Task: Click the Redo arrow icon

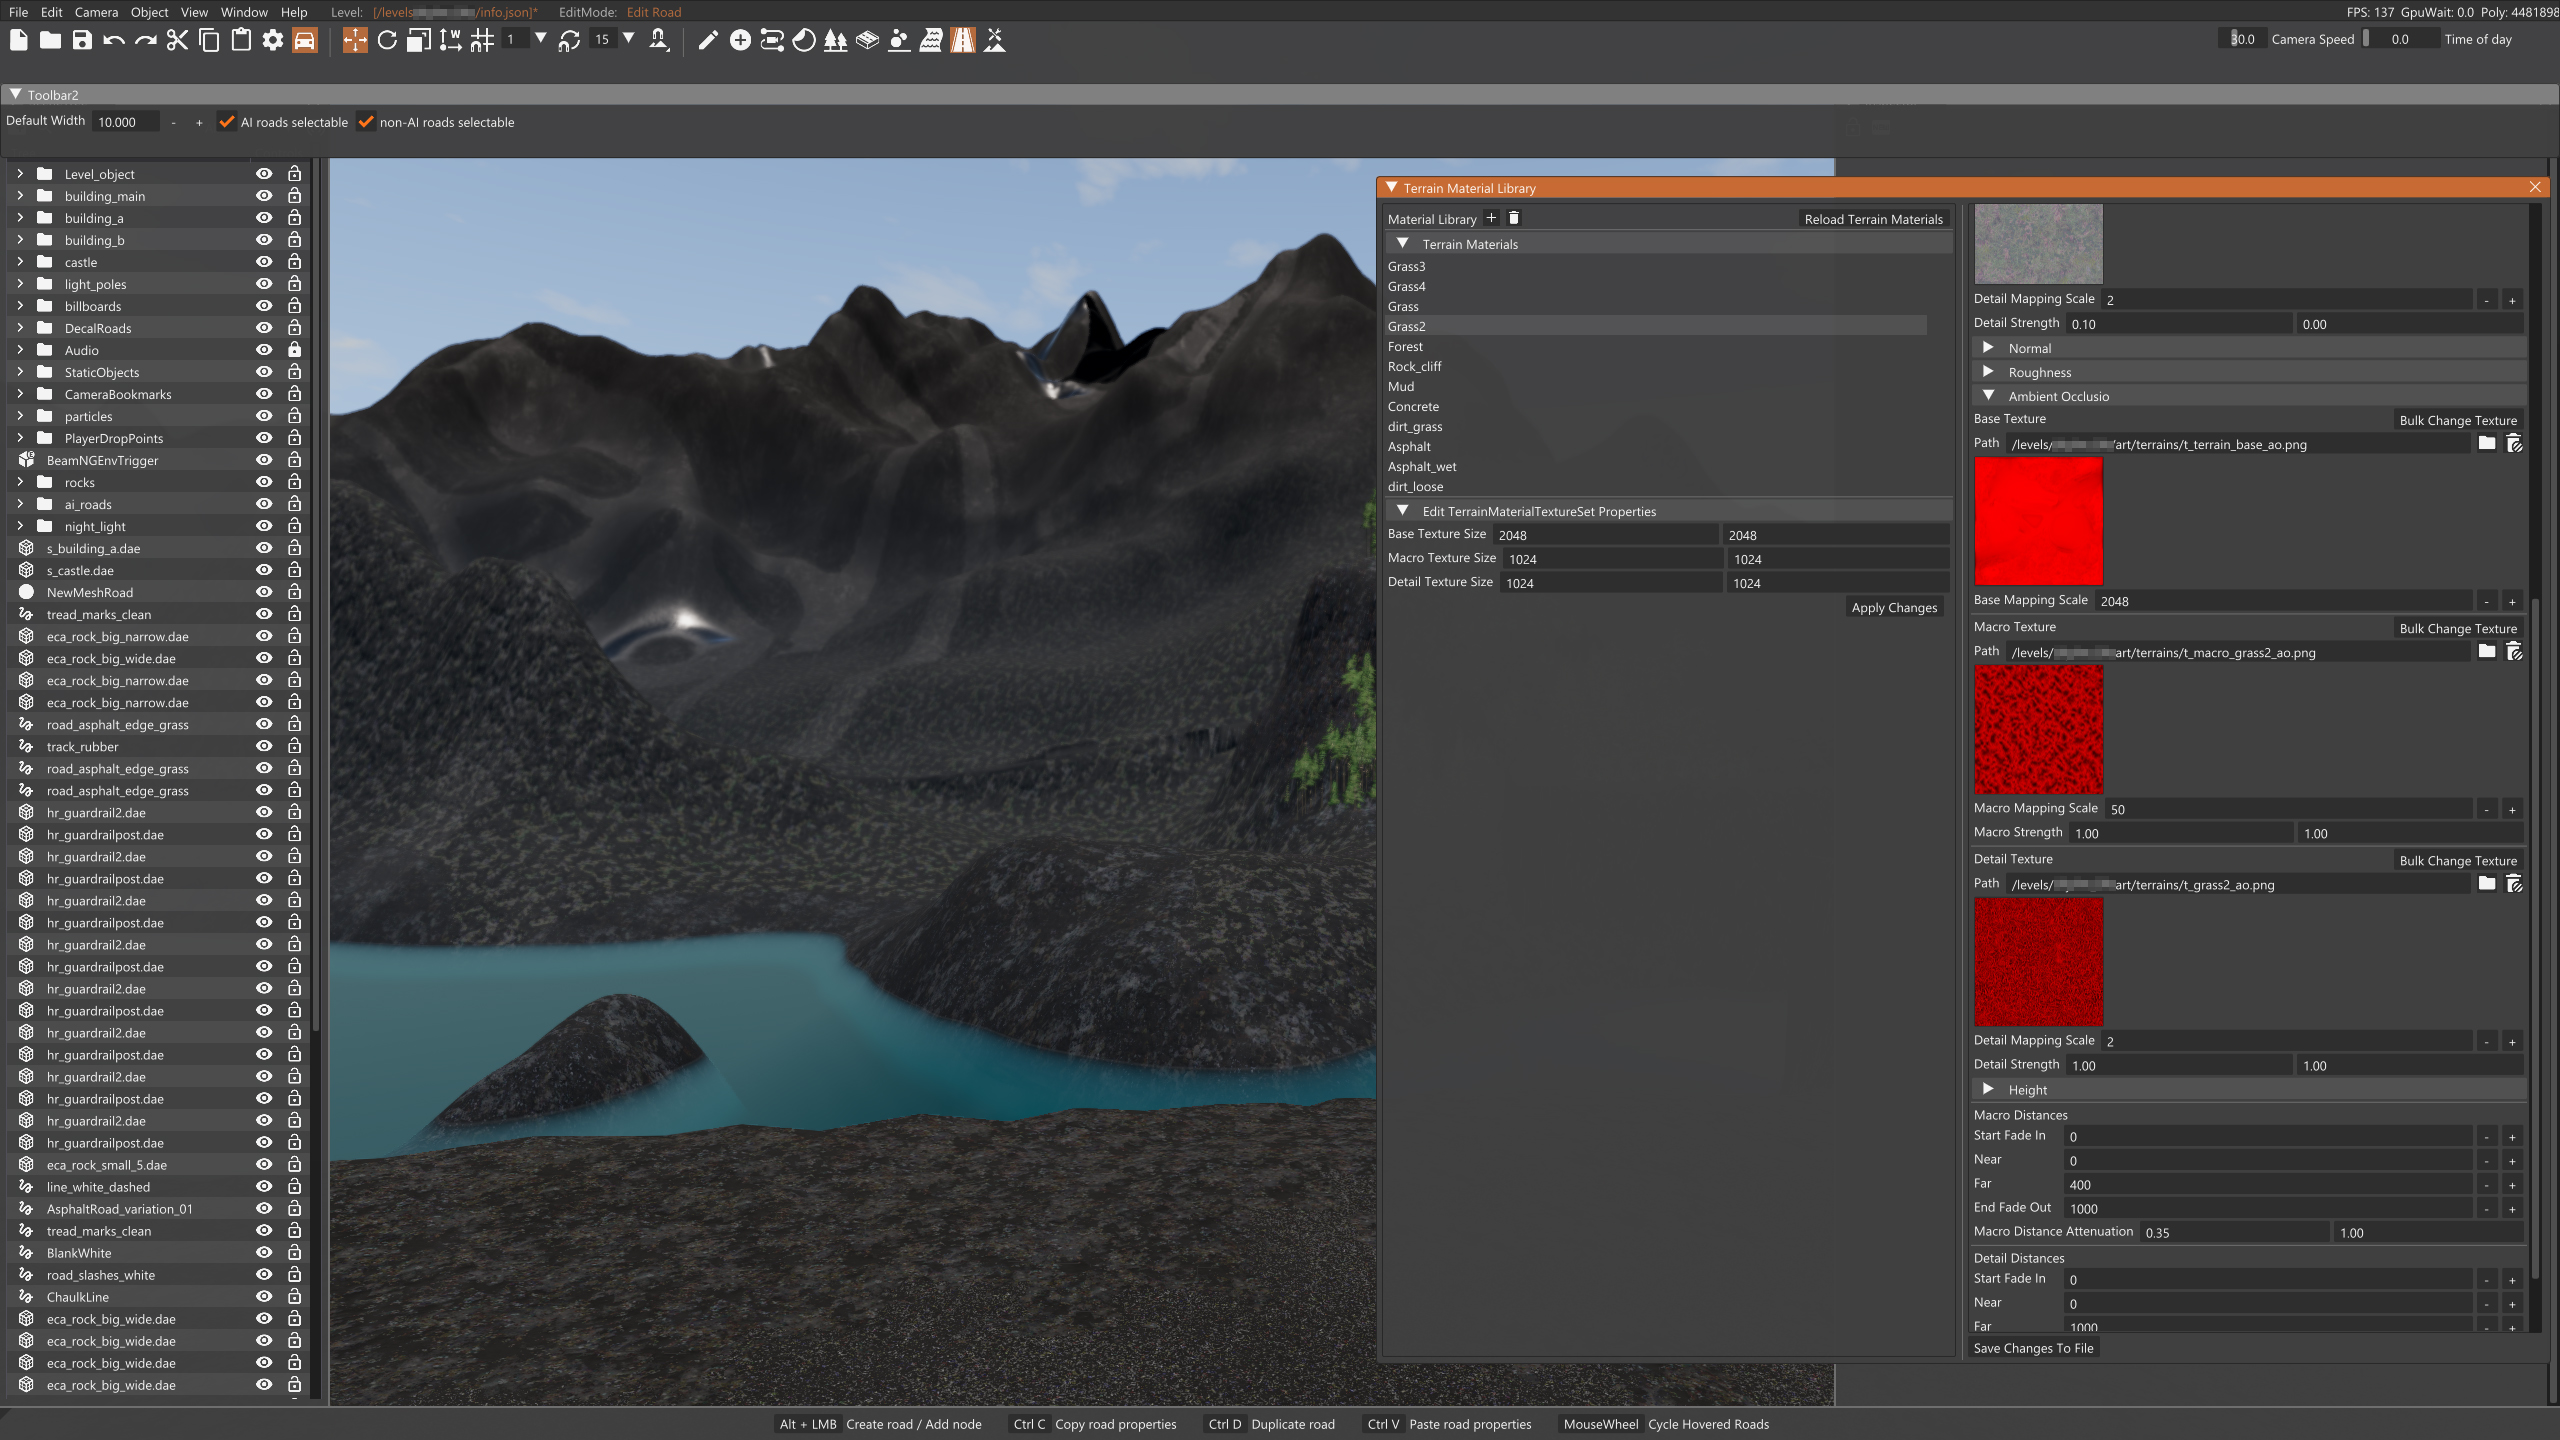Action: [x=146, y=40]
